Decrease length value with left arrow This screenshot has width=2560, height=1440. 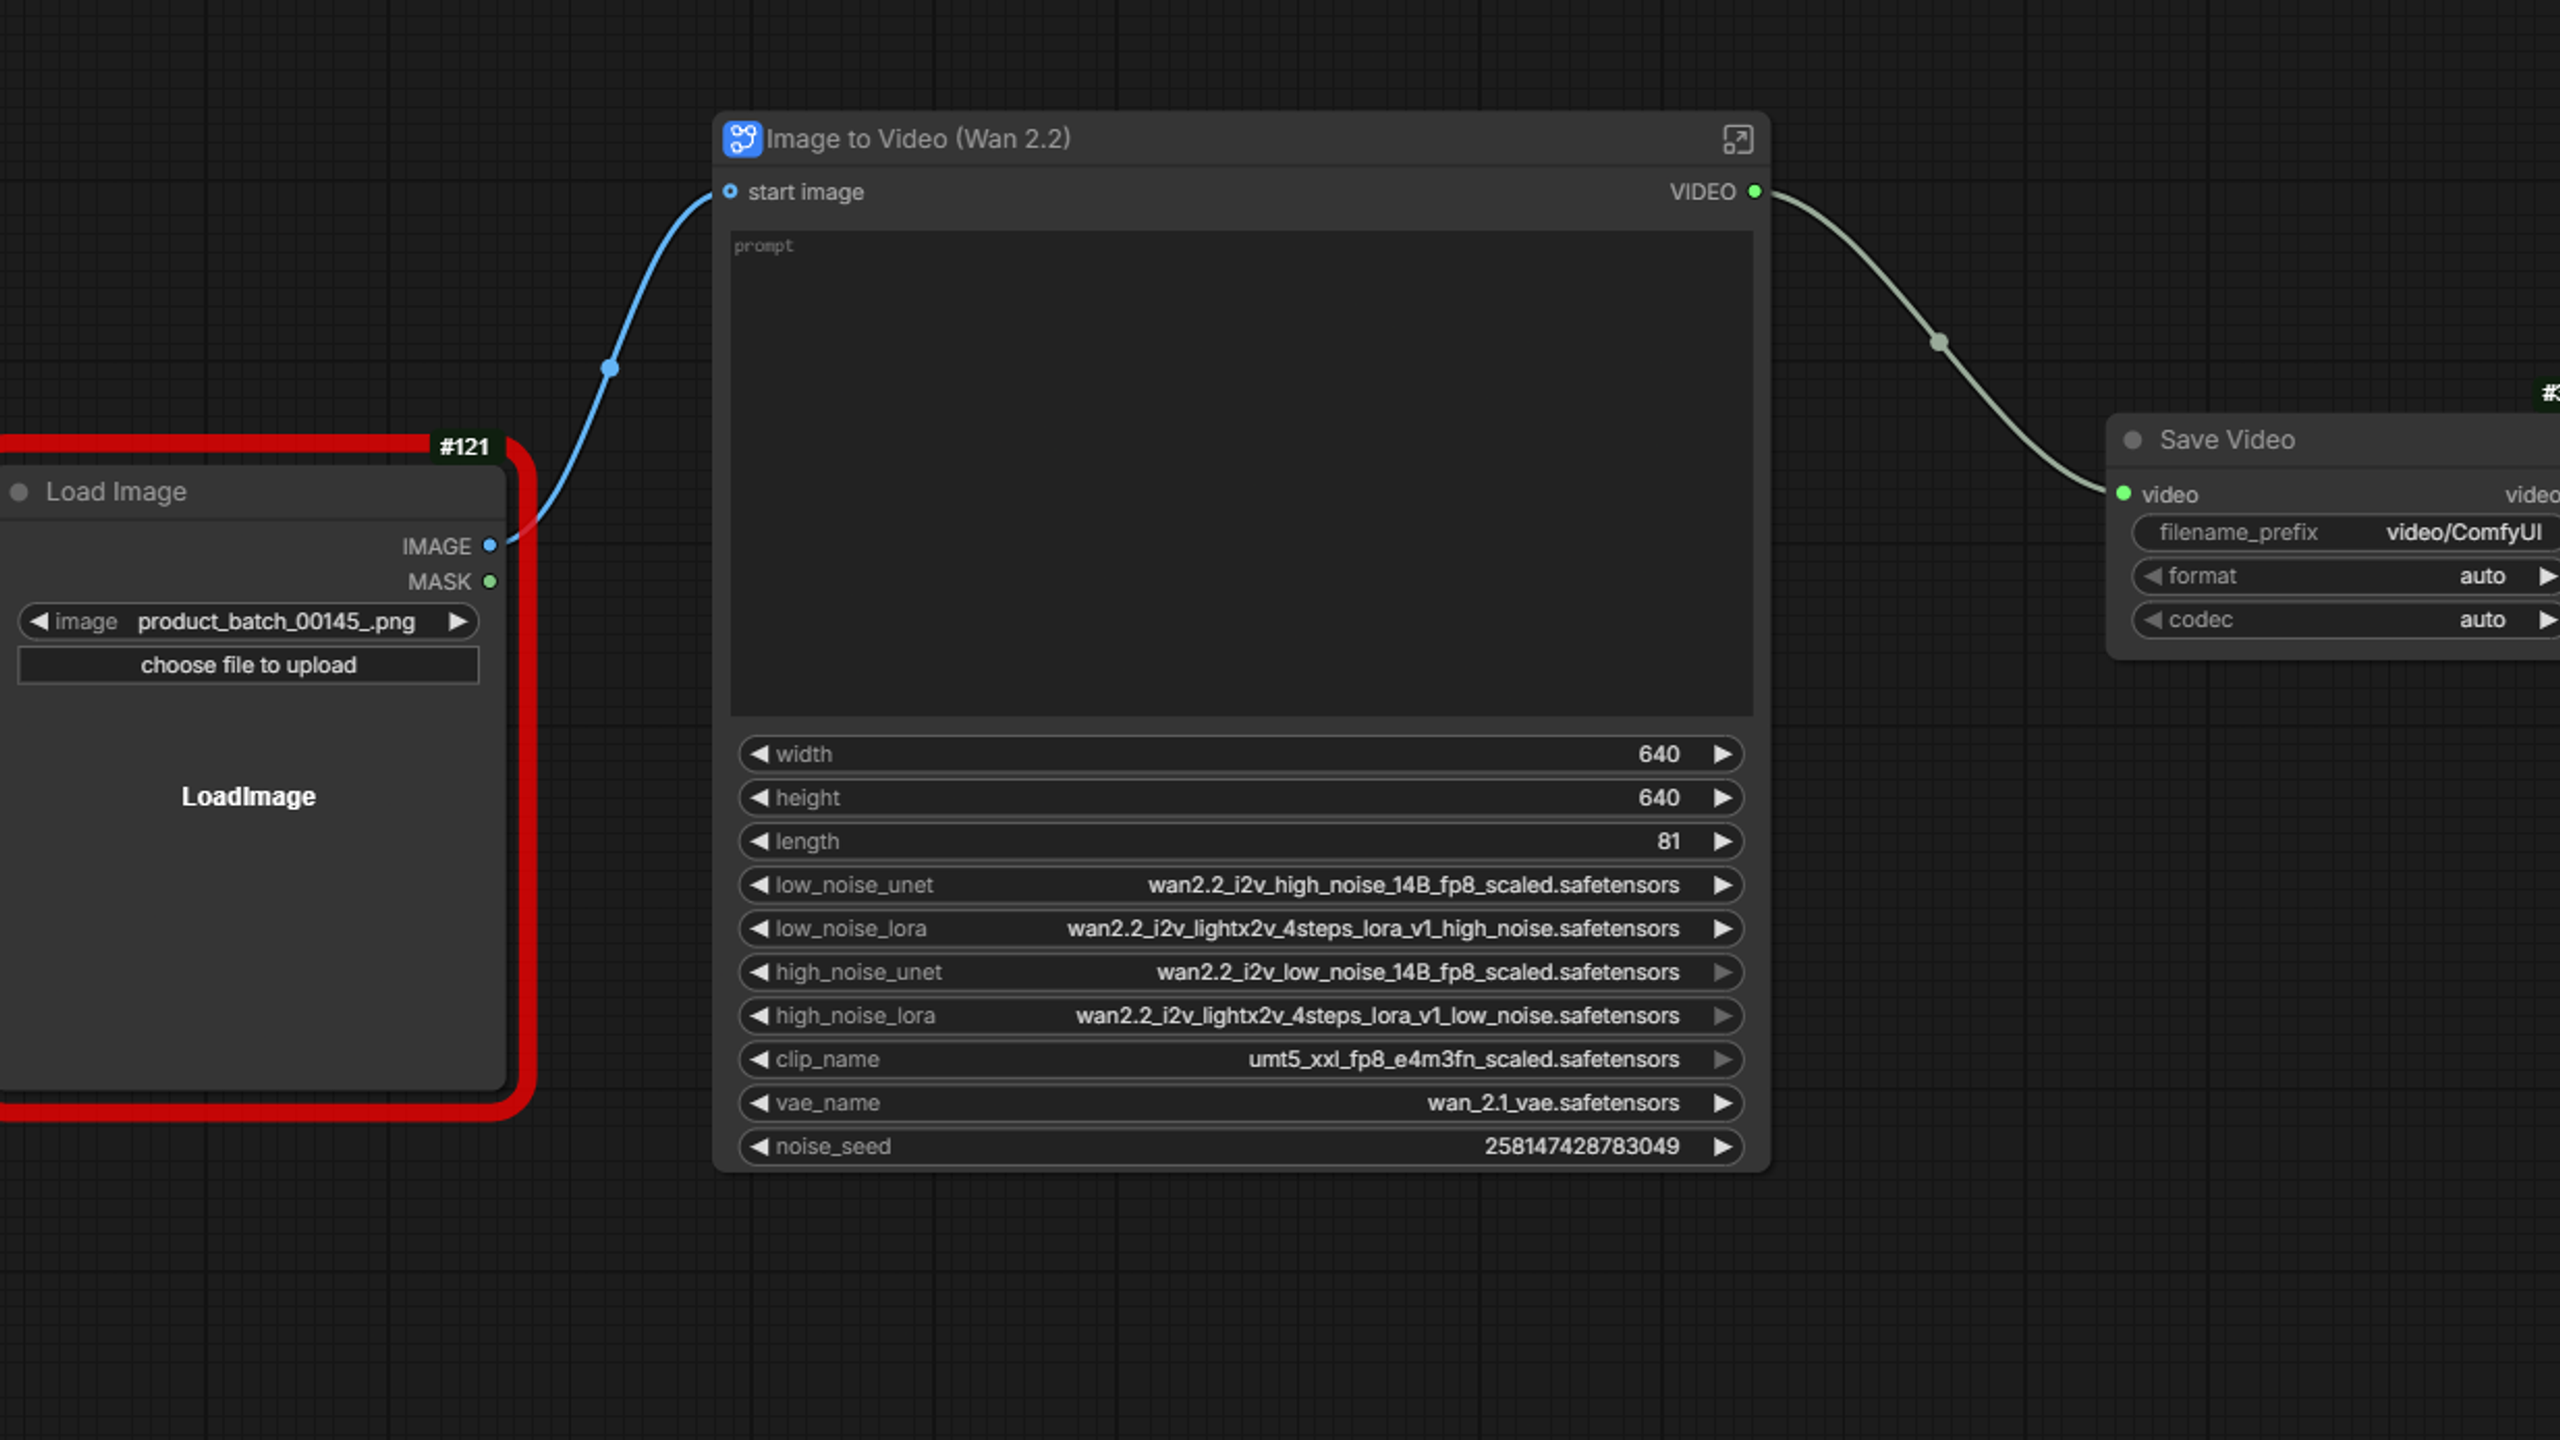[x=760, y=842]
